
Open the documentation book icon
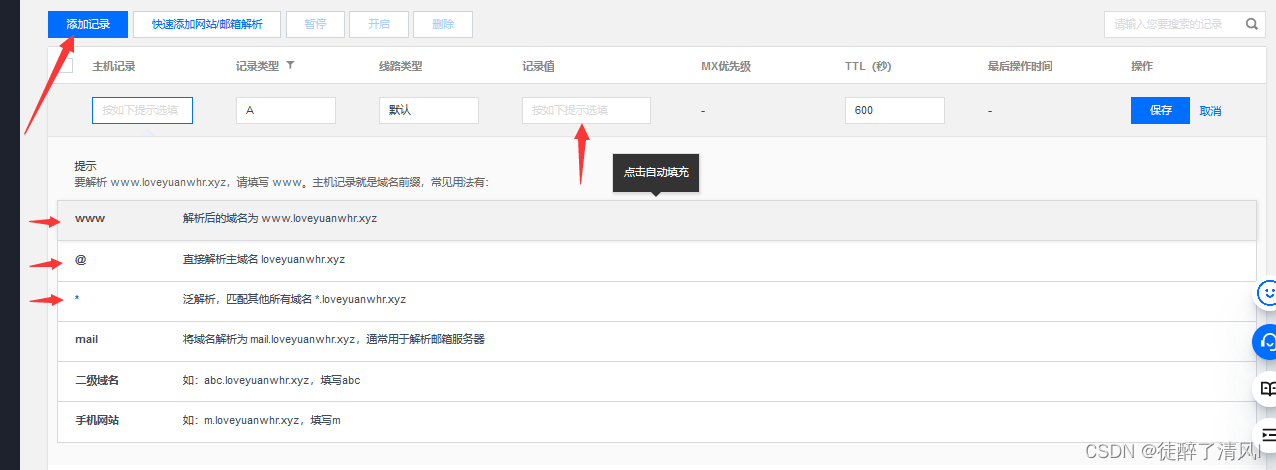tap(1267, 388)
